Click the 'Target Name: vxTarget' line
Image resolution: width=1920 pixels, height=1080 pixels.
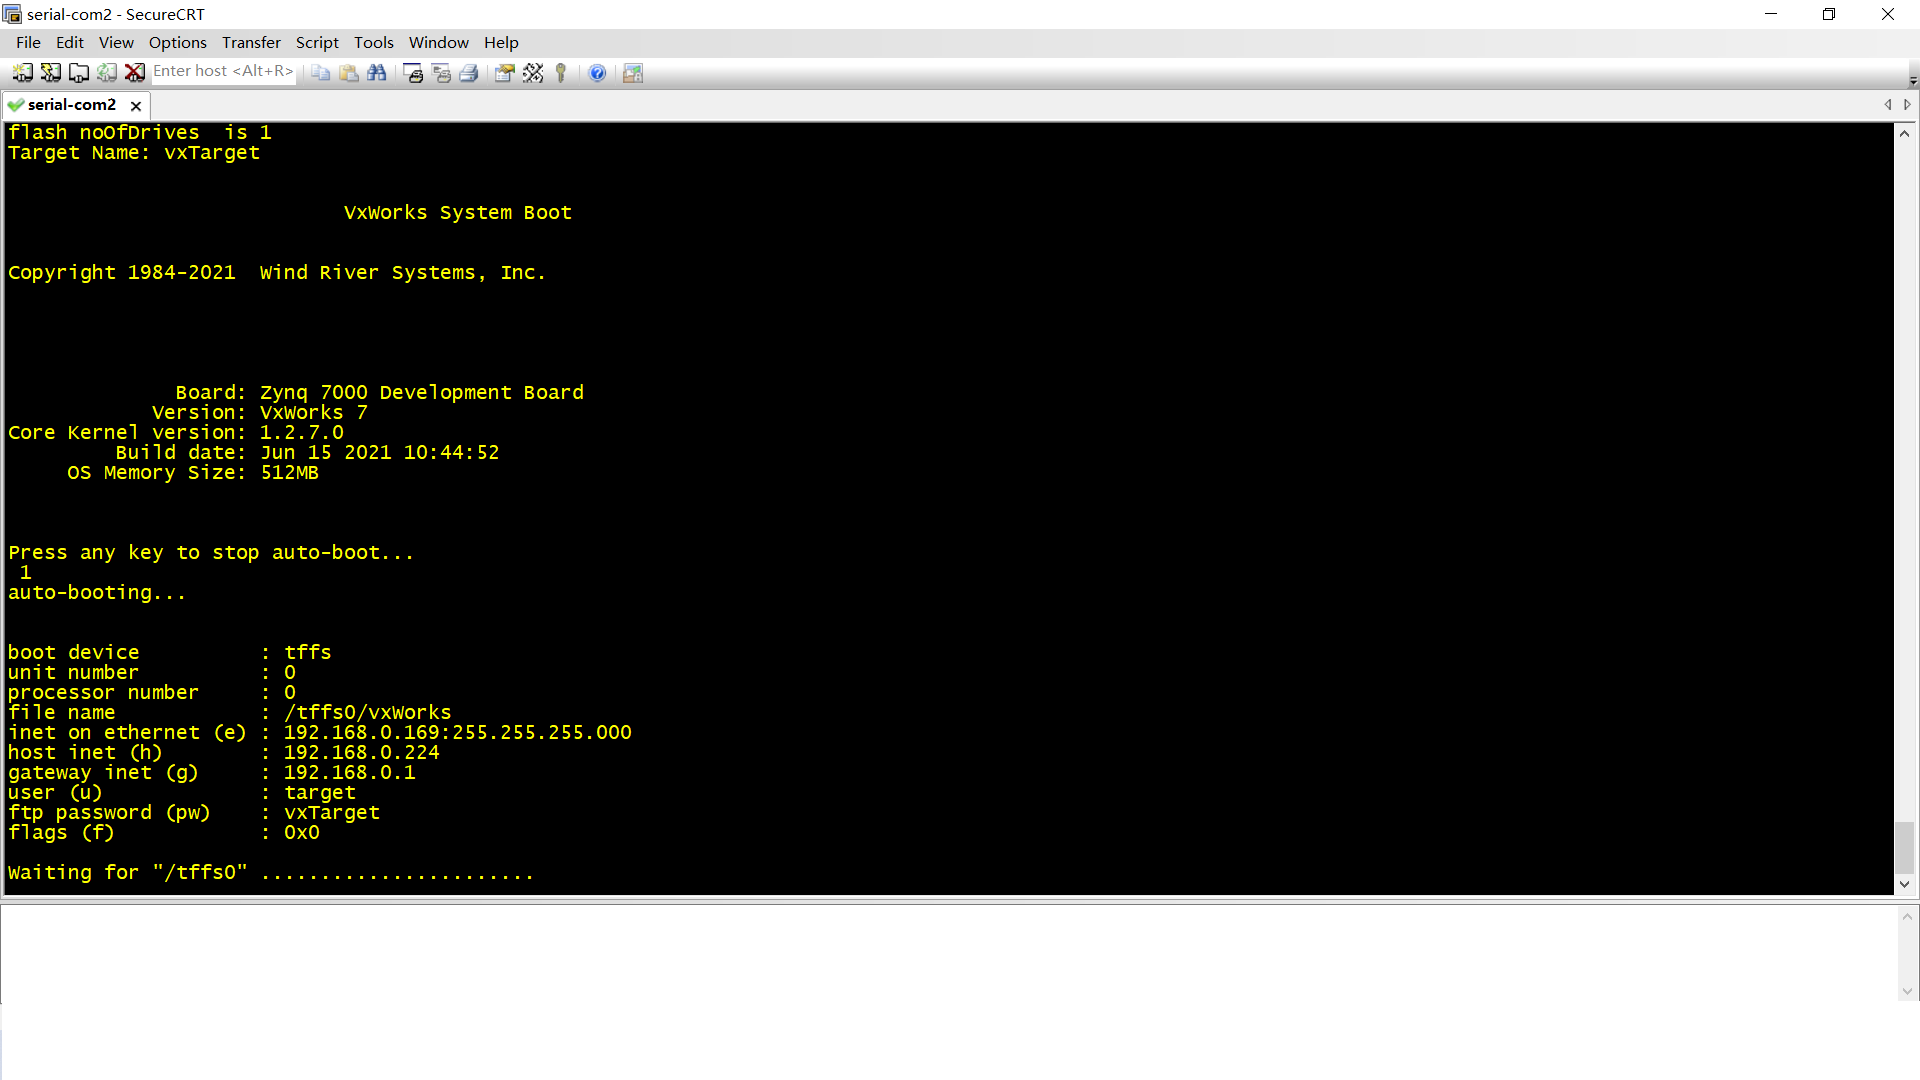[134, 152]
